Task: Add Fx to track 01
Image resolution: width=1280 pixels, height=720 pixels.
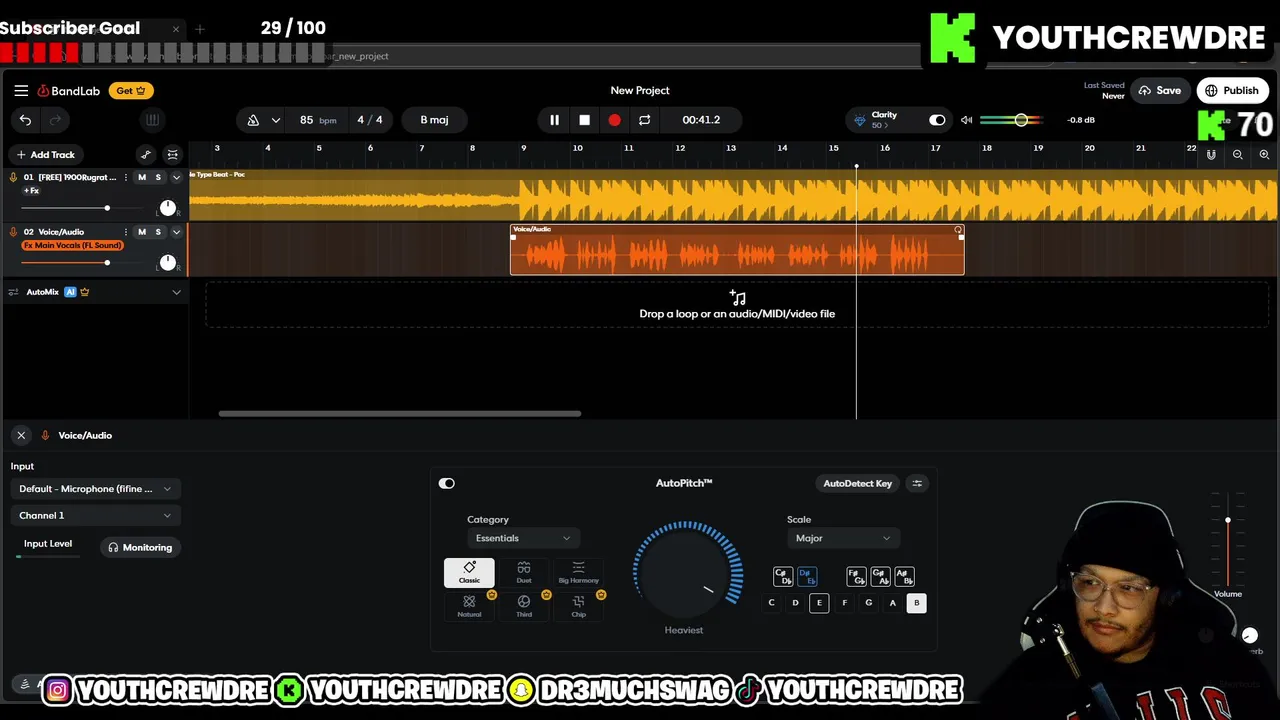Action: (x=31, y=190)
